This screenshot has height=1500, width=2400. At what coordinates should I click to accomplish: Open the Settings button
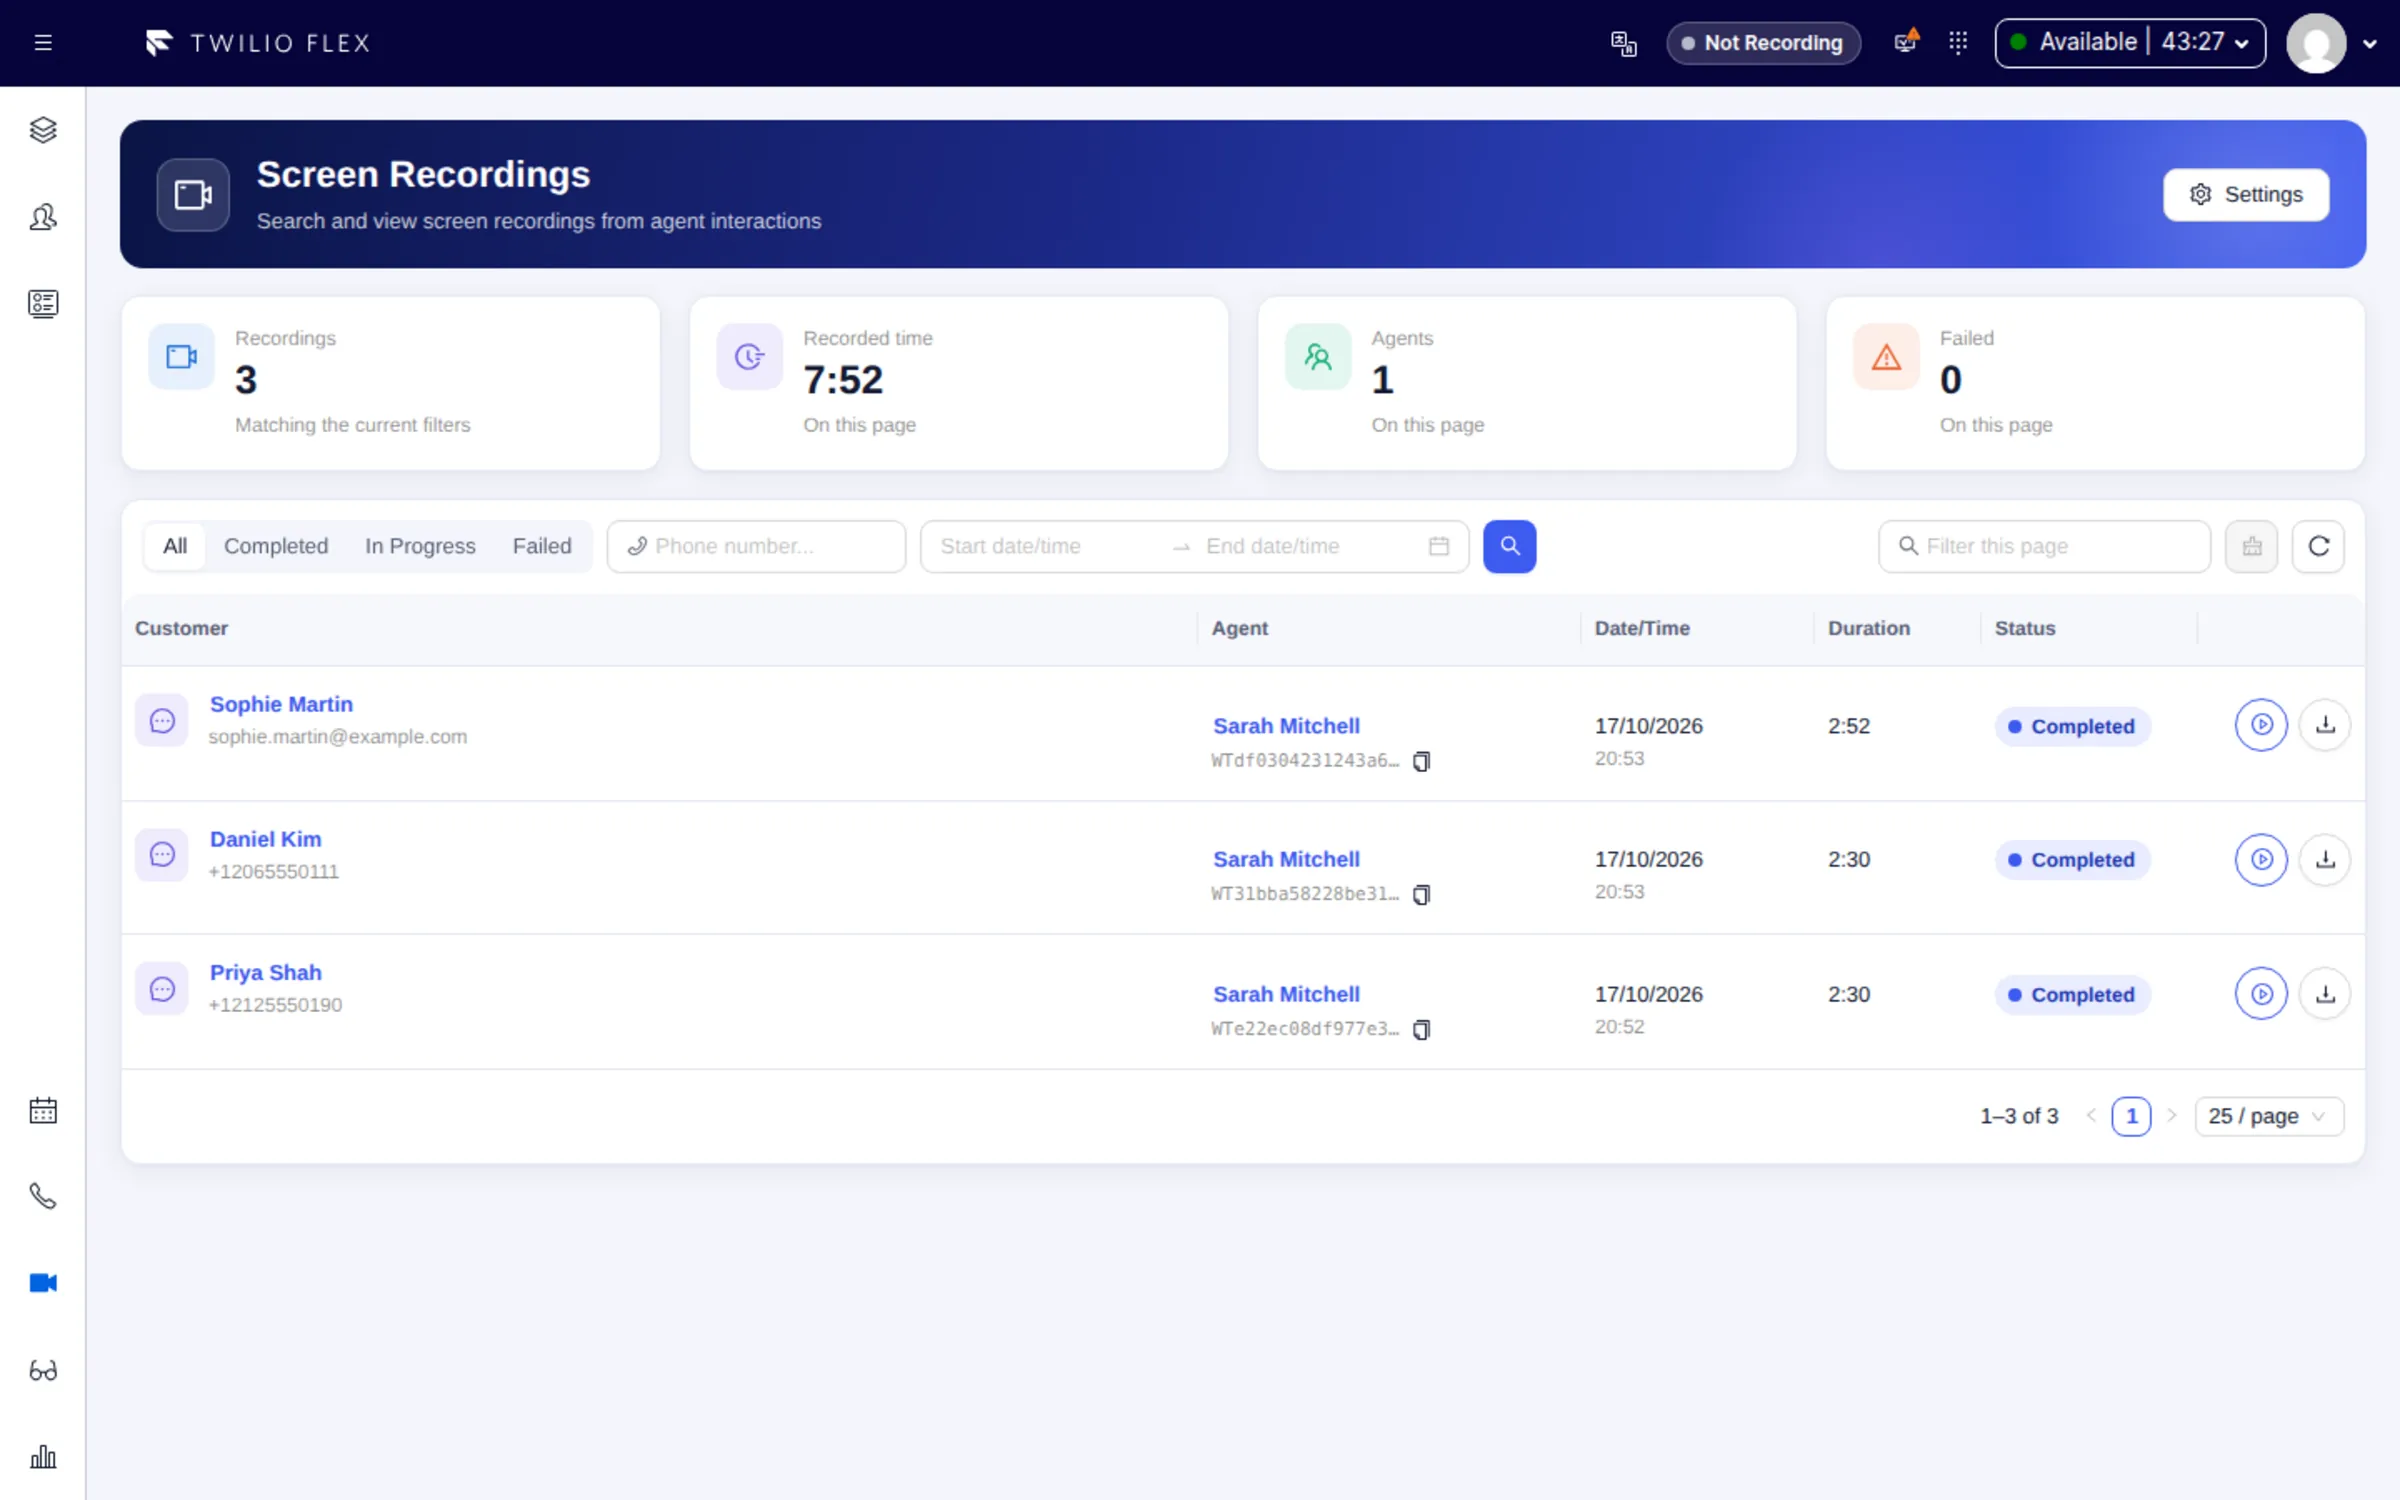point(2246,194)
